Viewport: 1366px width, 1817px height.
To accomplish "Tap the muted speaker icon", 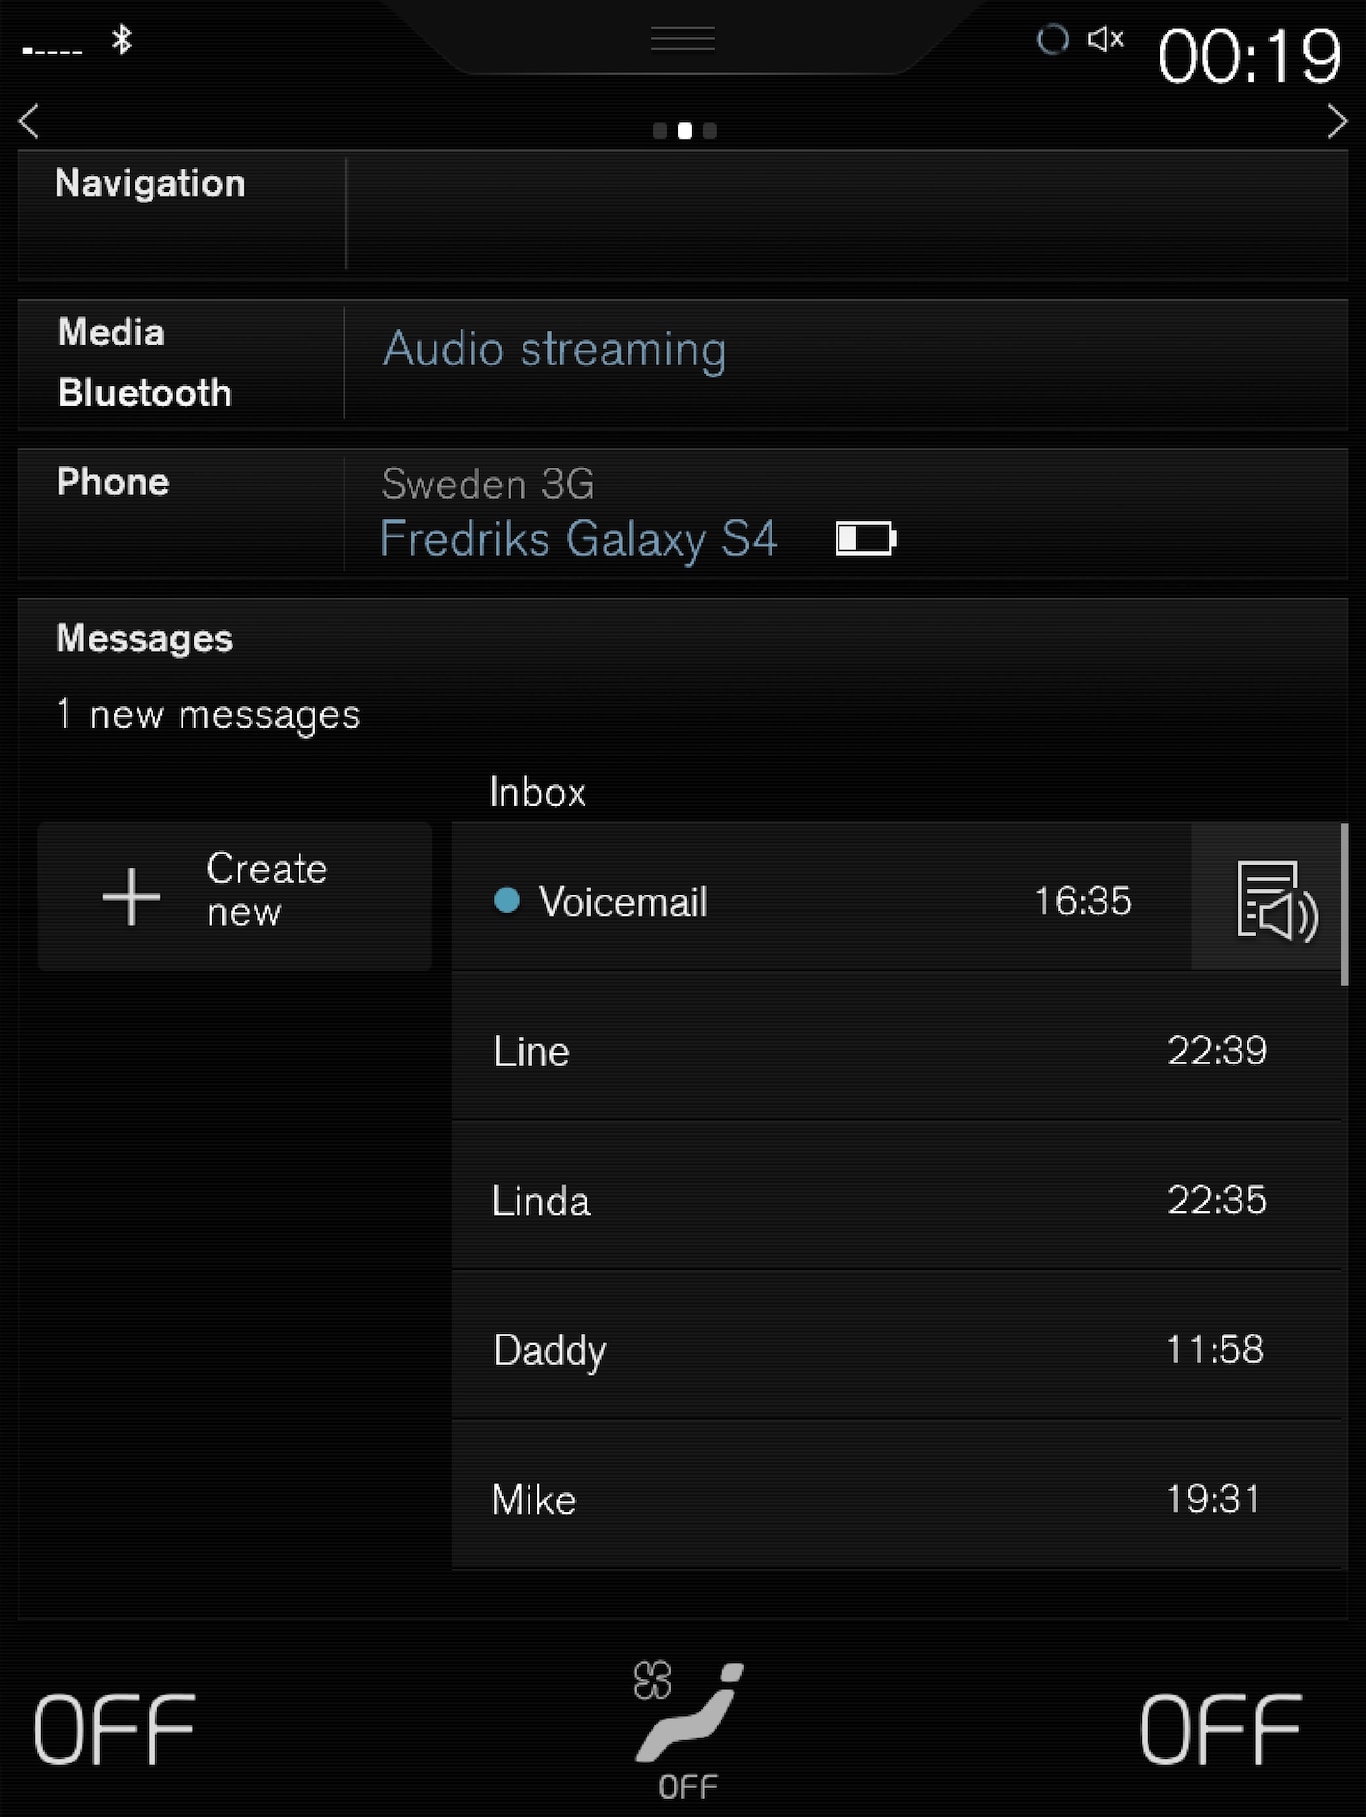I will [x=1105, y=40].
